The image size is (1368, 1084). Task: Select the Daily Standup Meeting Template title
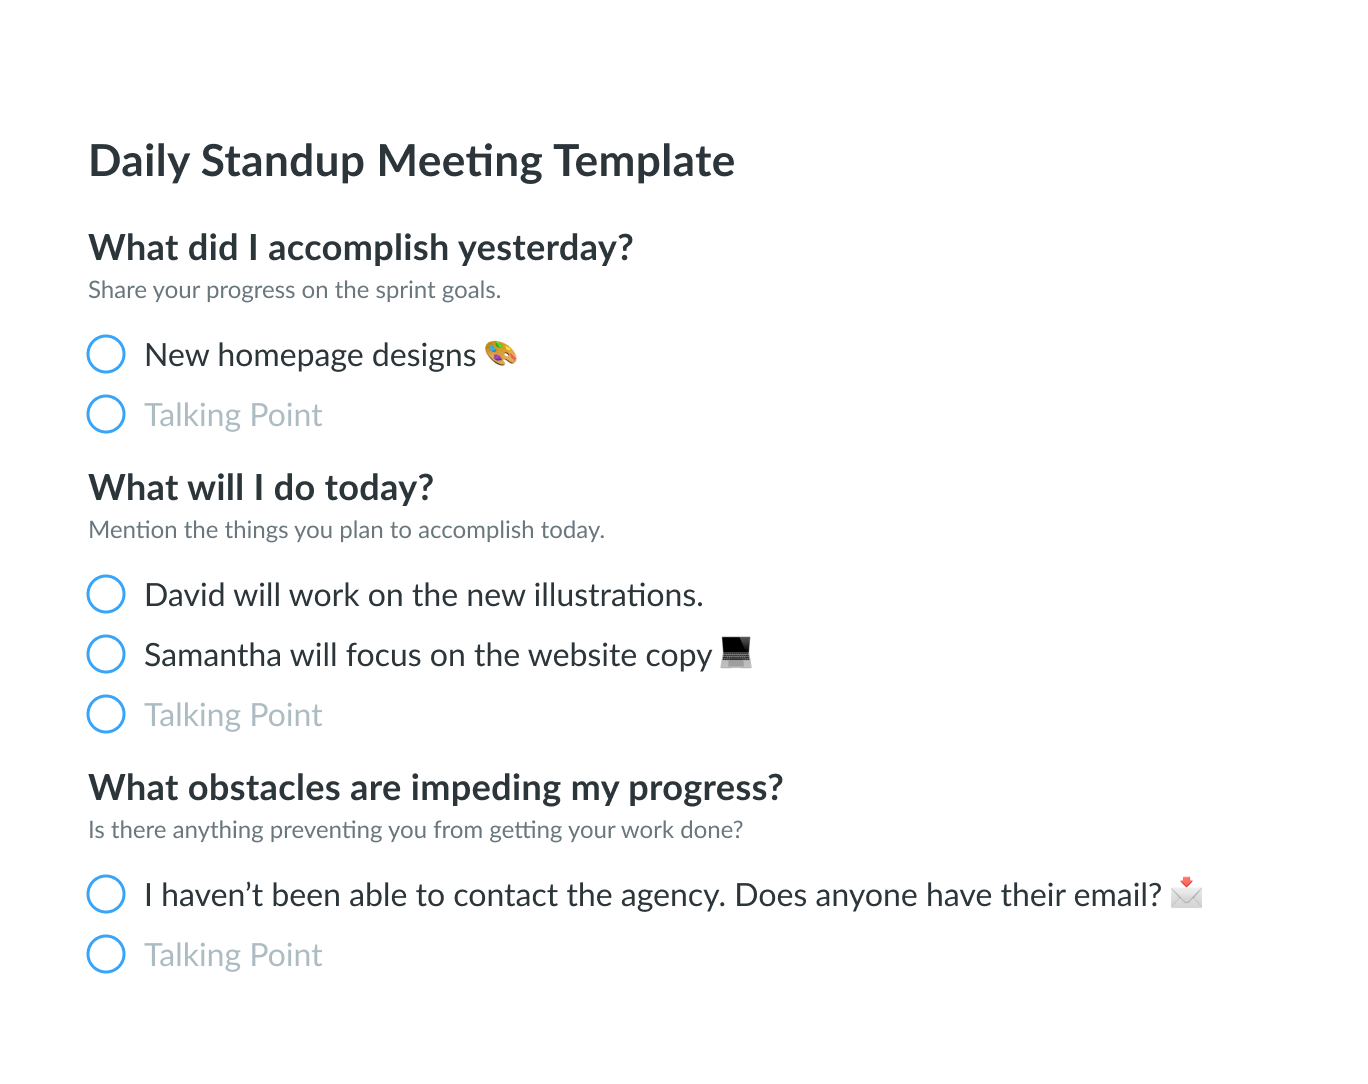tap(412, 161)
